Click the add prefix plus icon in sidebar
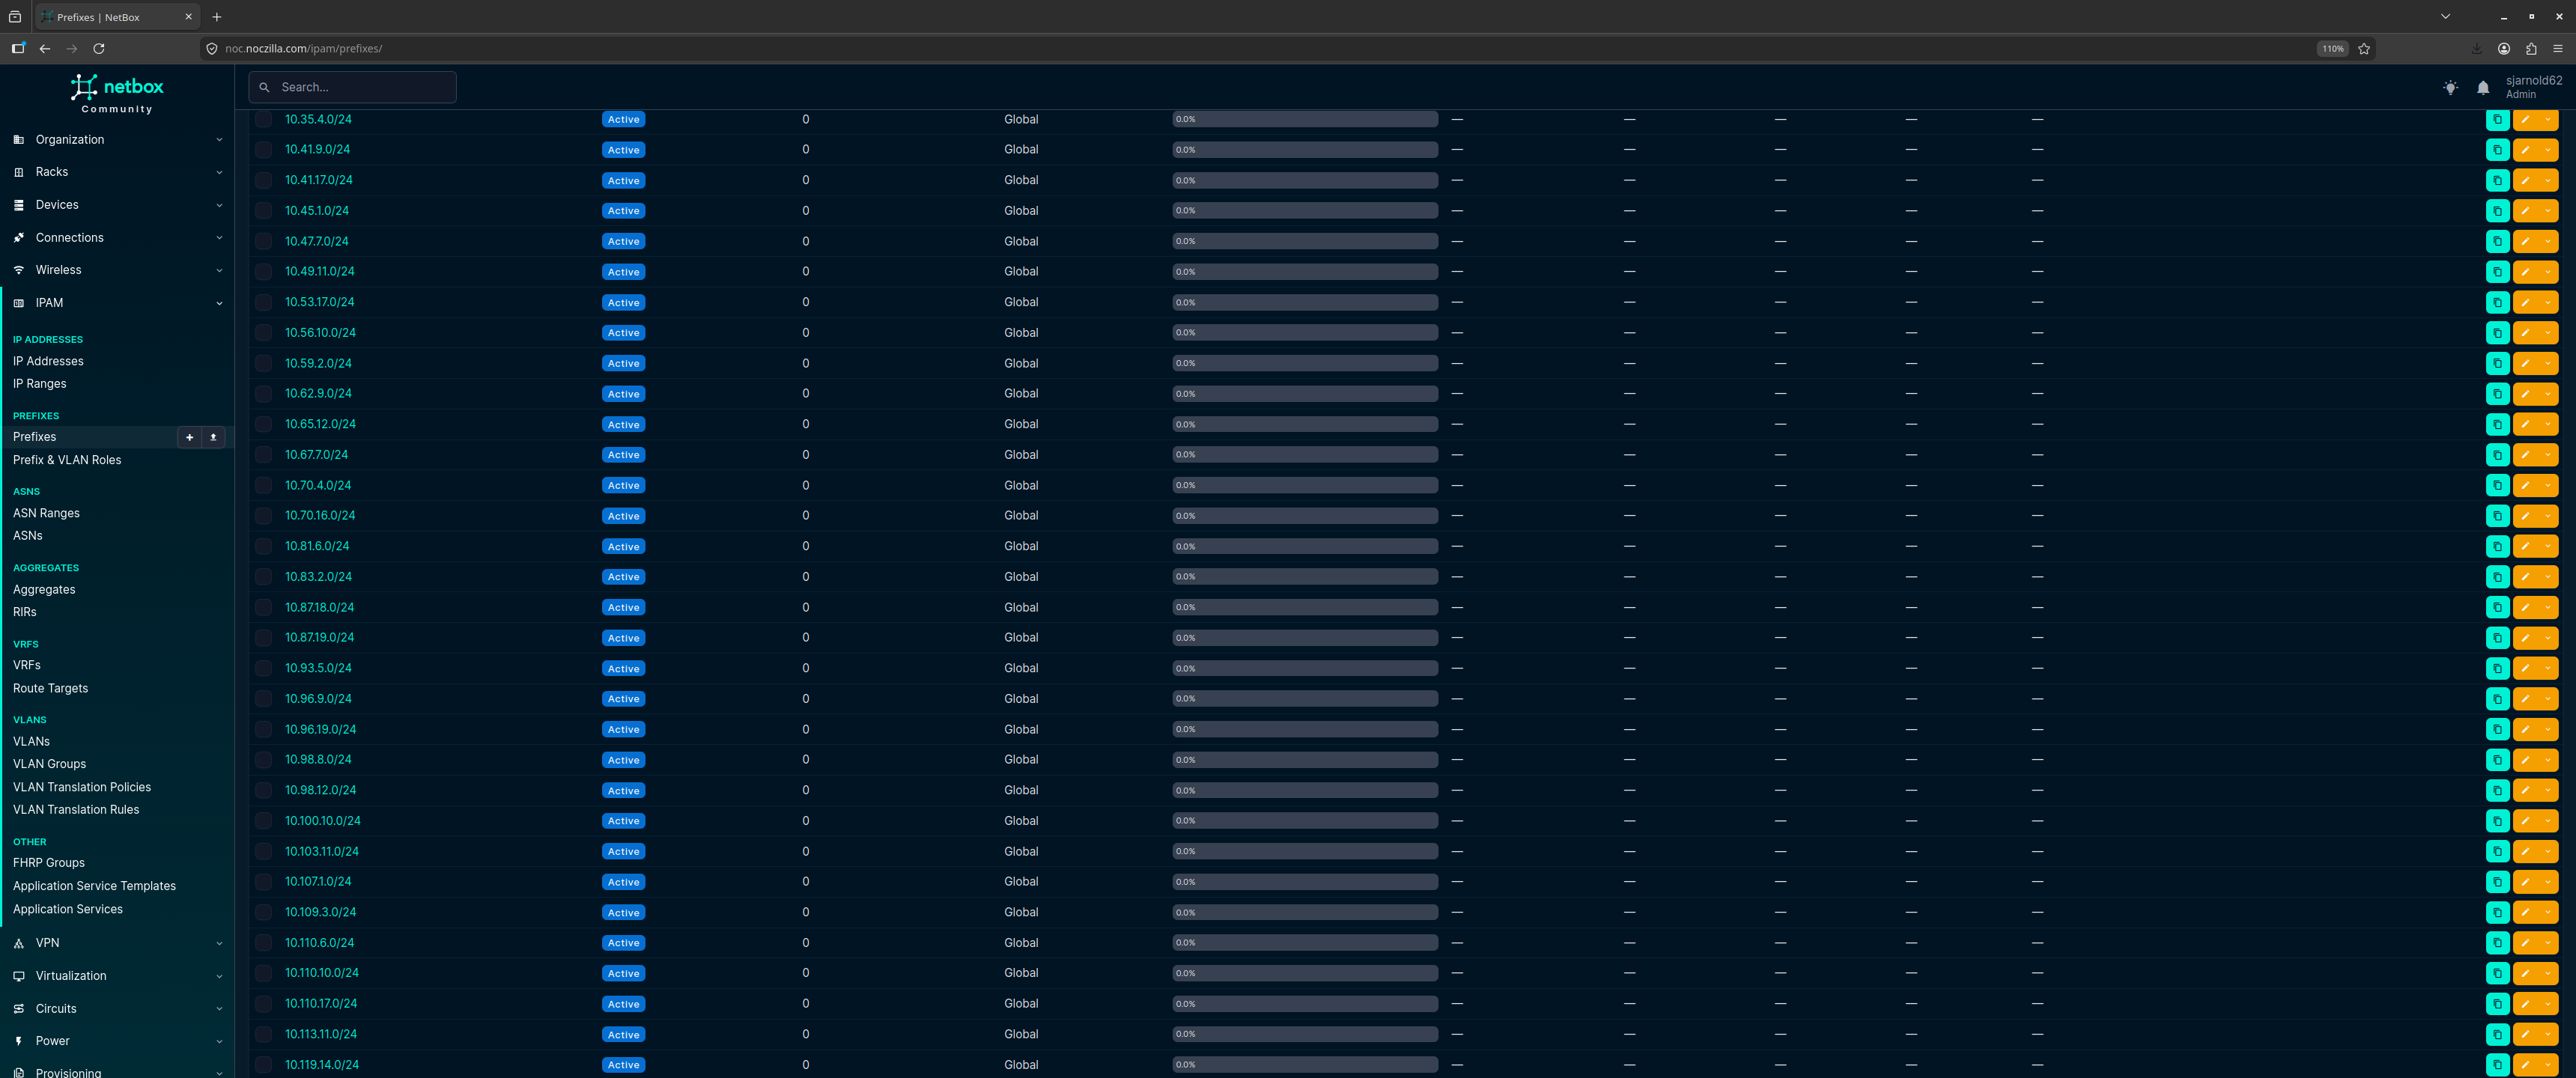Image resolution: width=2576 pixels, height=1078 pixels. (x=189, y=437)
